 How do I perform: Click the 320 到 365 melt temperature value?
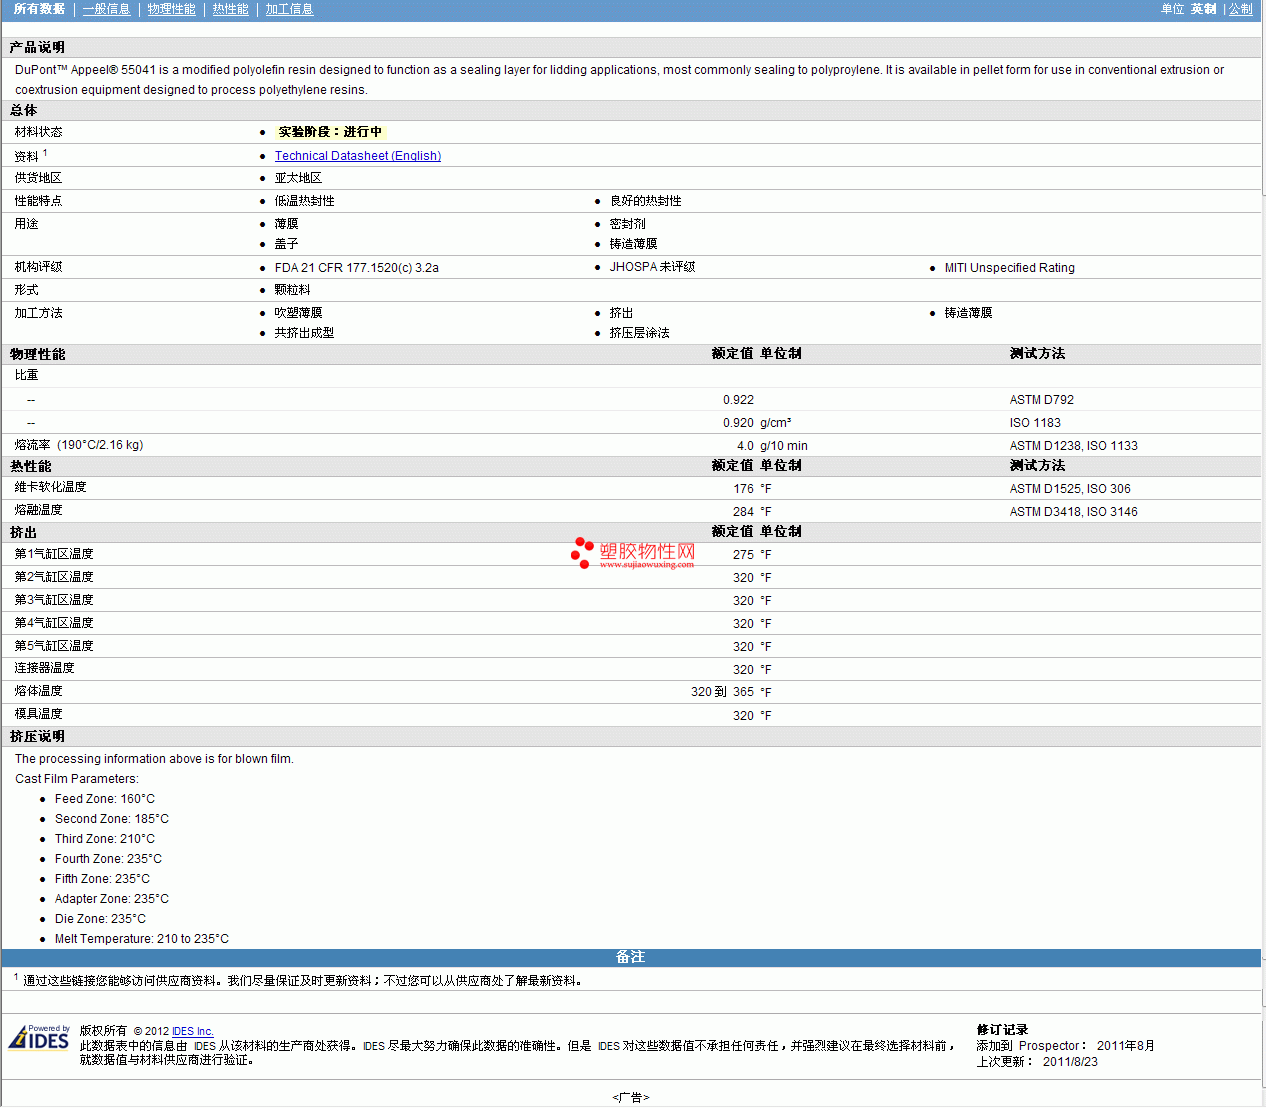coord(722,692)
